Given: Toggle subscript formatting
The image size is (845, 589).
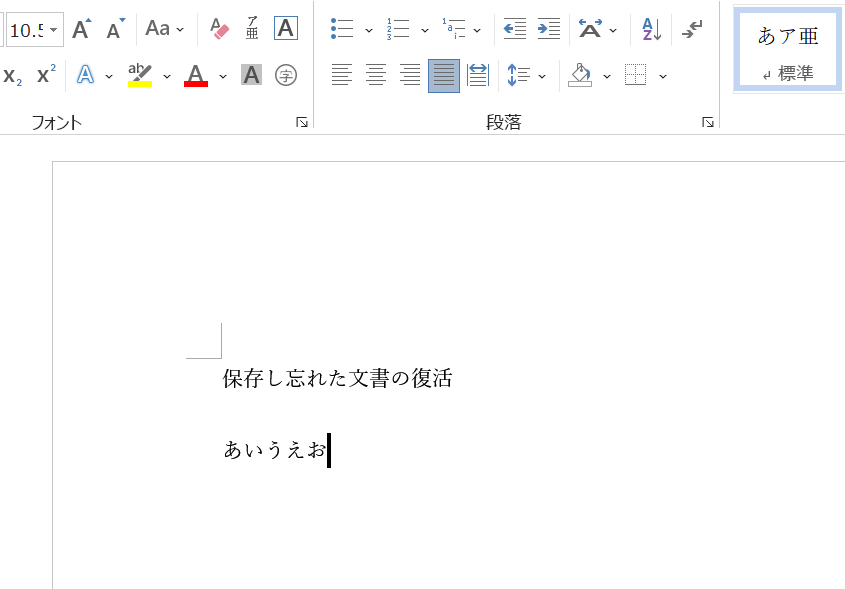Looking at the screenshot, I should [x=12, y=76].
